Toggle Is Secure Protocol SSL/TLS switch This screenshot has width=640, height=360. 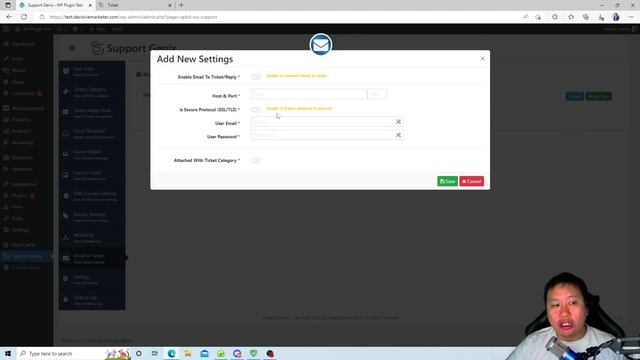click(256, 109)
